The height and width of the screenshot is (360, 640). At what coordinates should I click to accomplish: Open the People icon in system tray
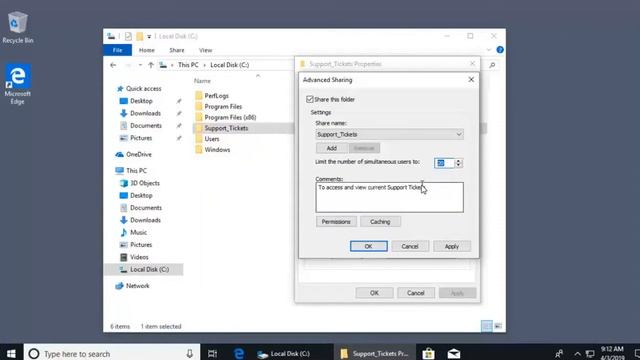point(559,353)
